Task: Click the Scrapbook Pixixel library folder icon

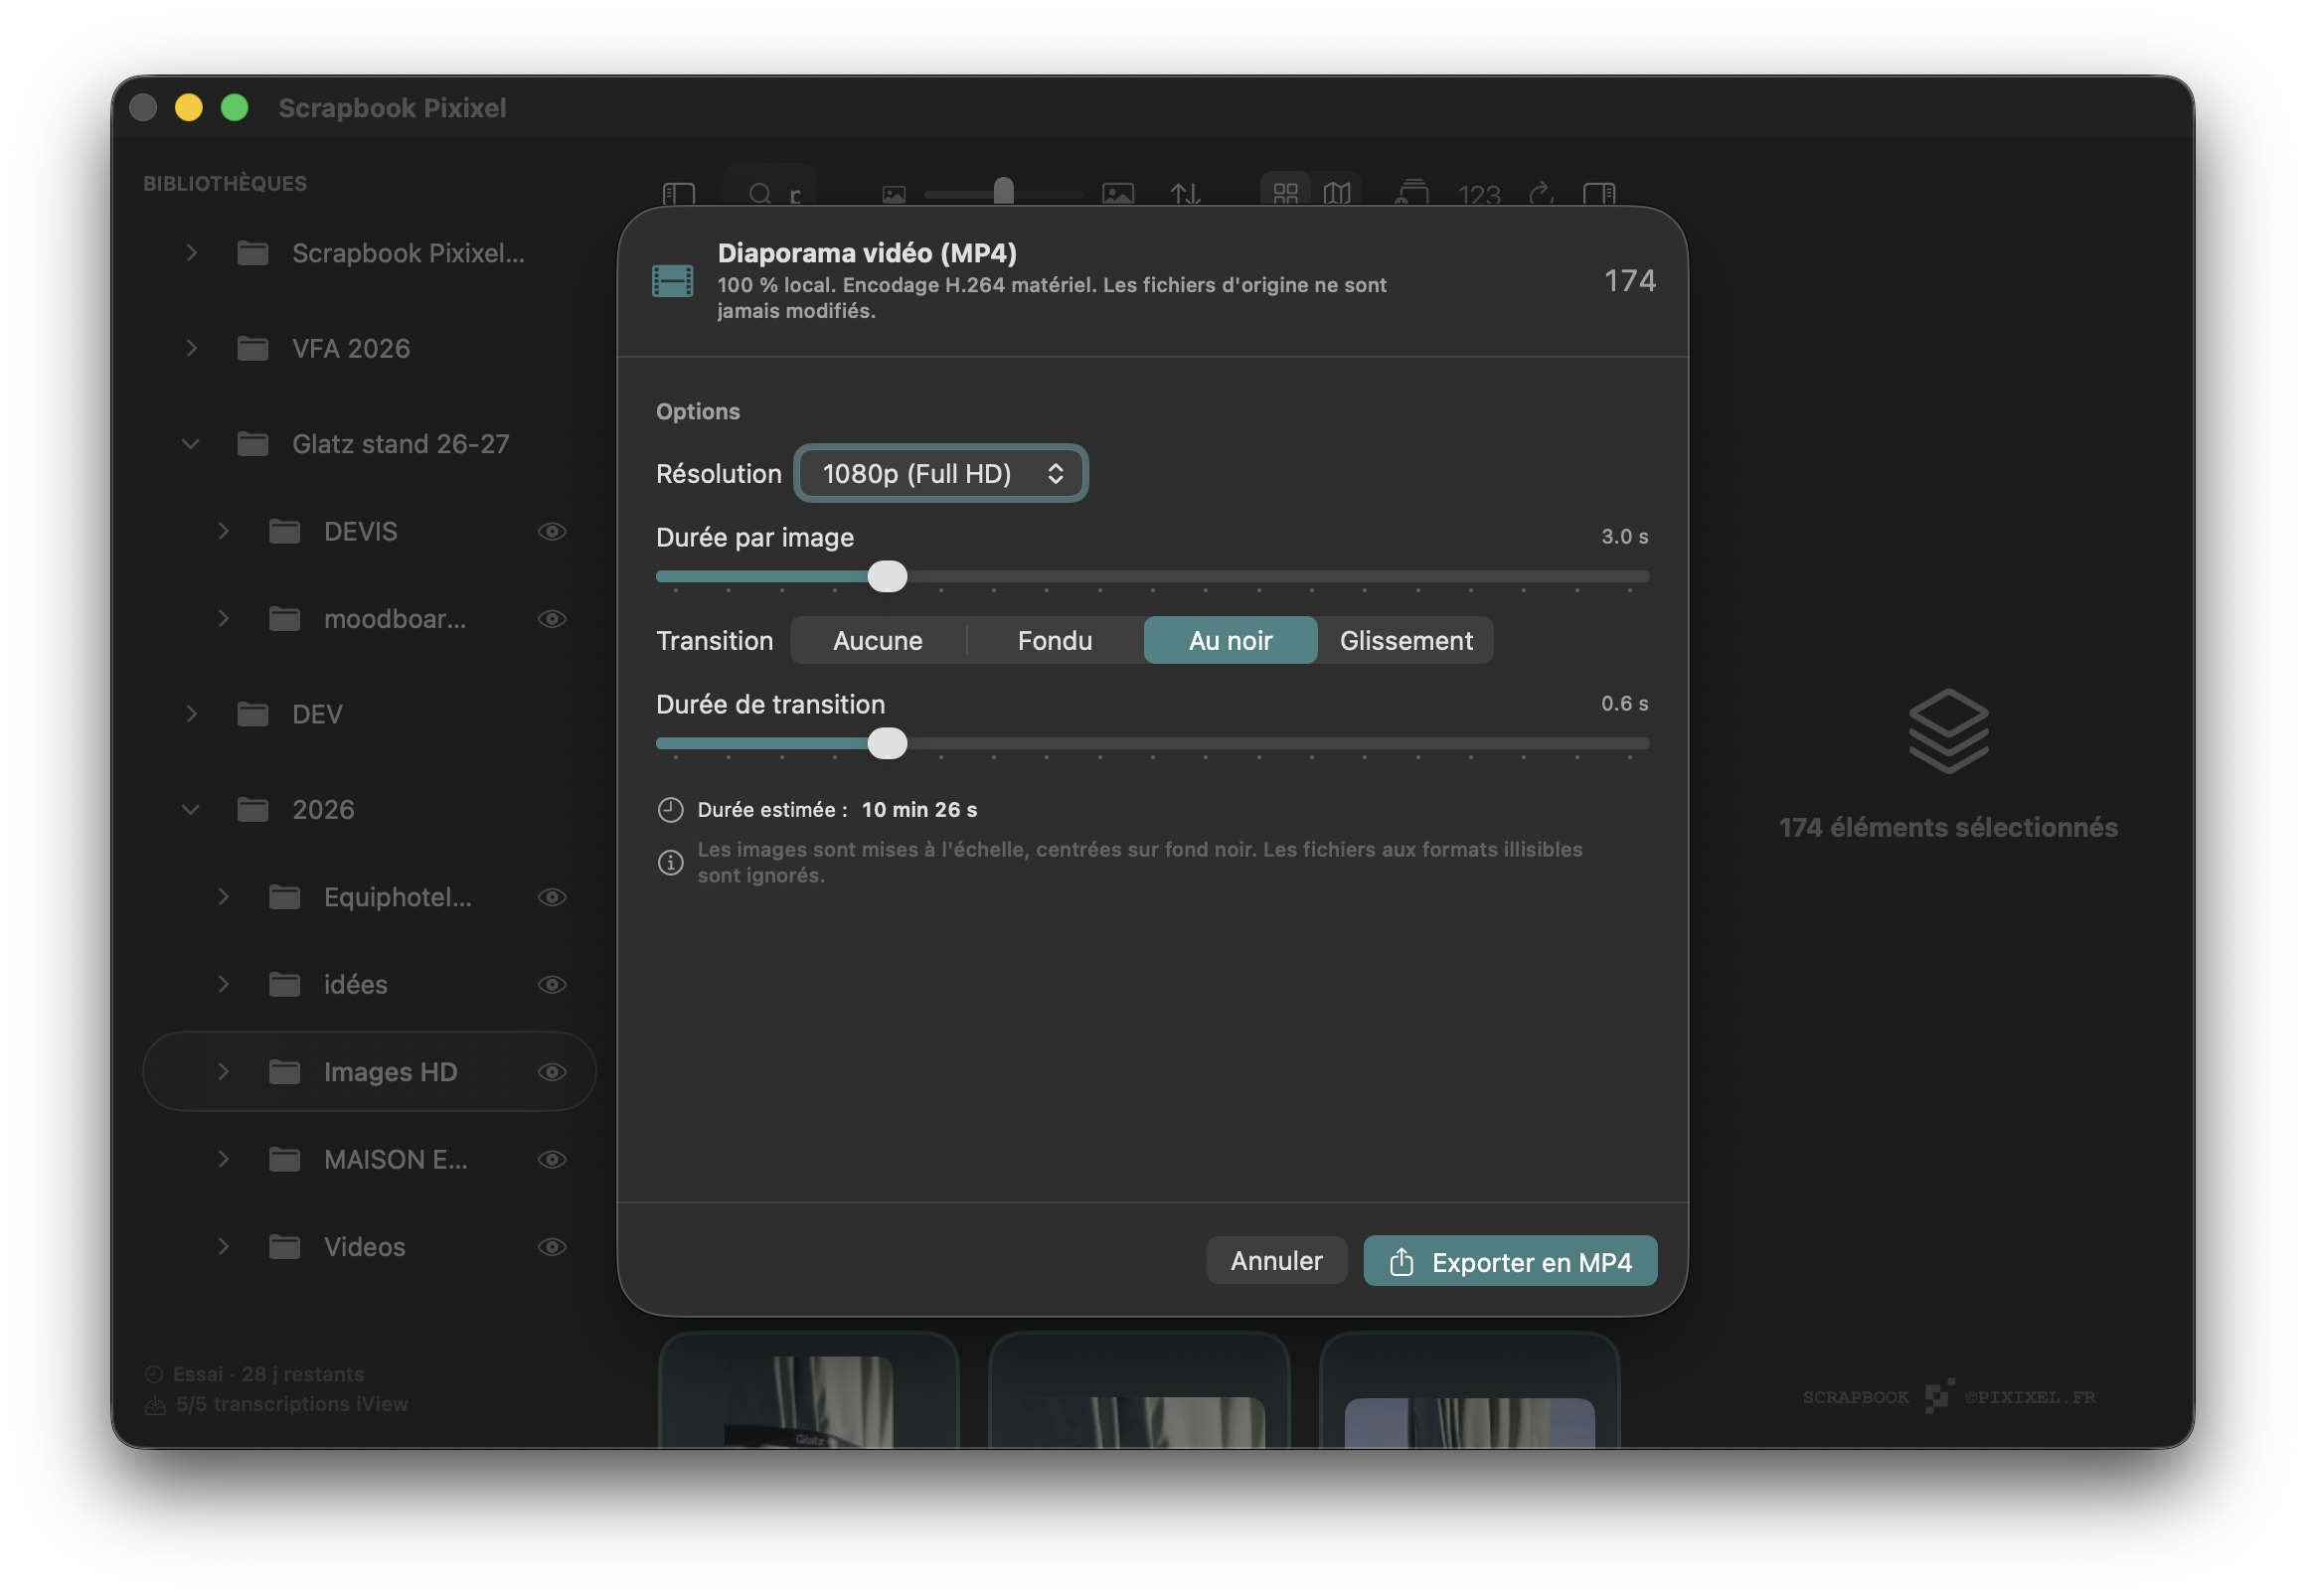Action: coord(253,253)
